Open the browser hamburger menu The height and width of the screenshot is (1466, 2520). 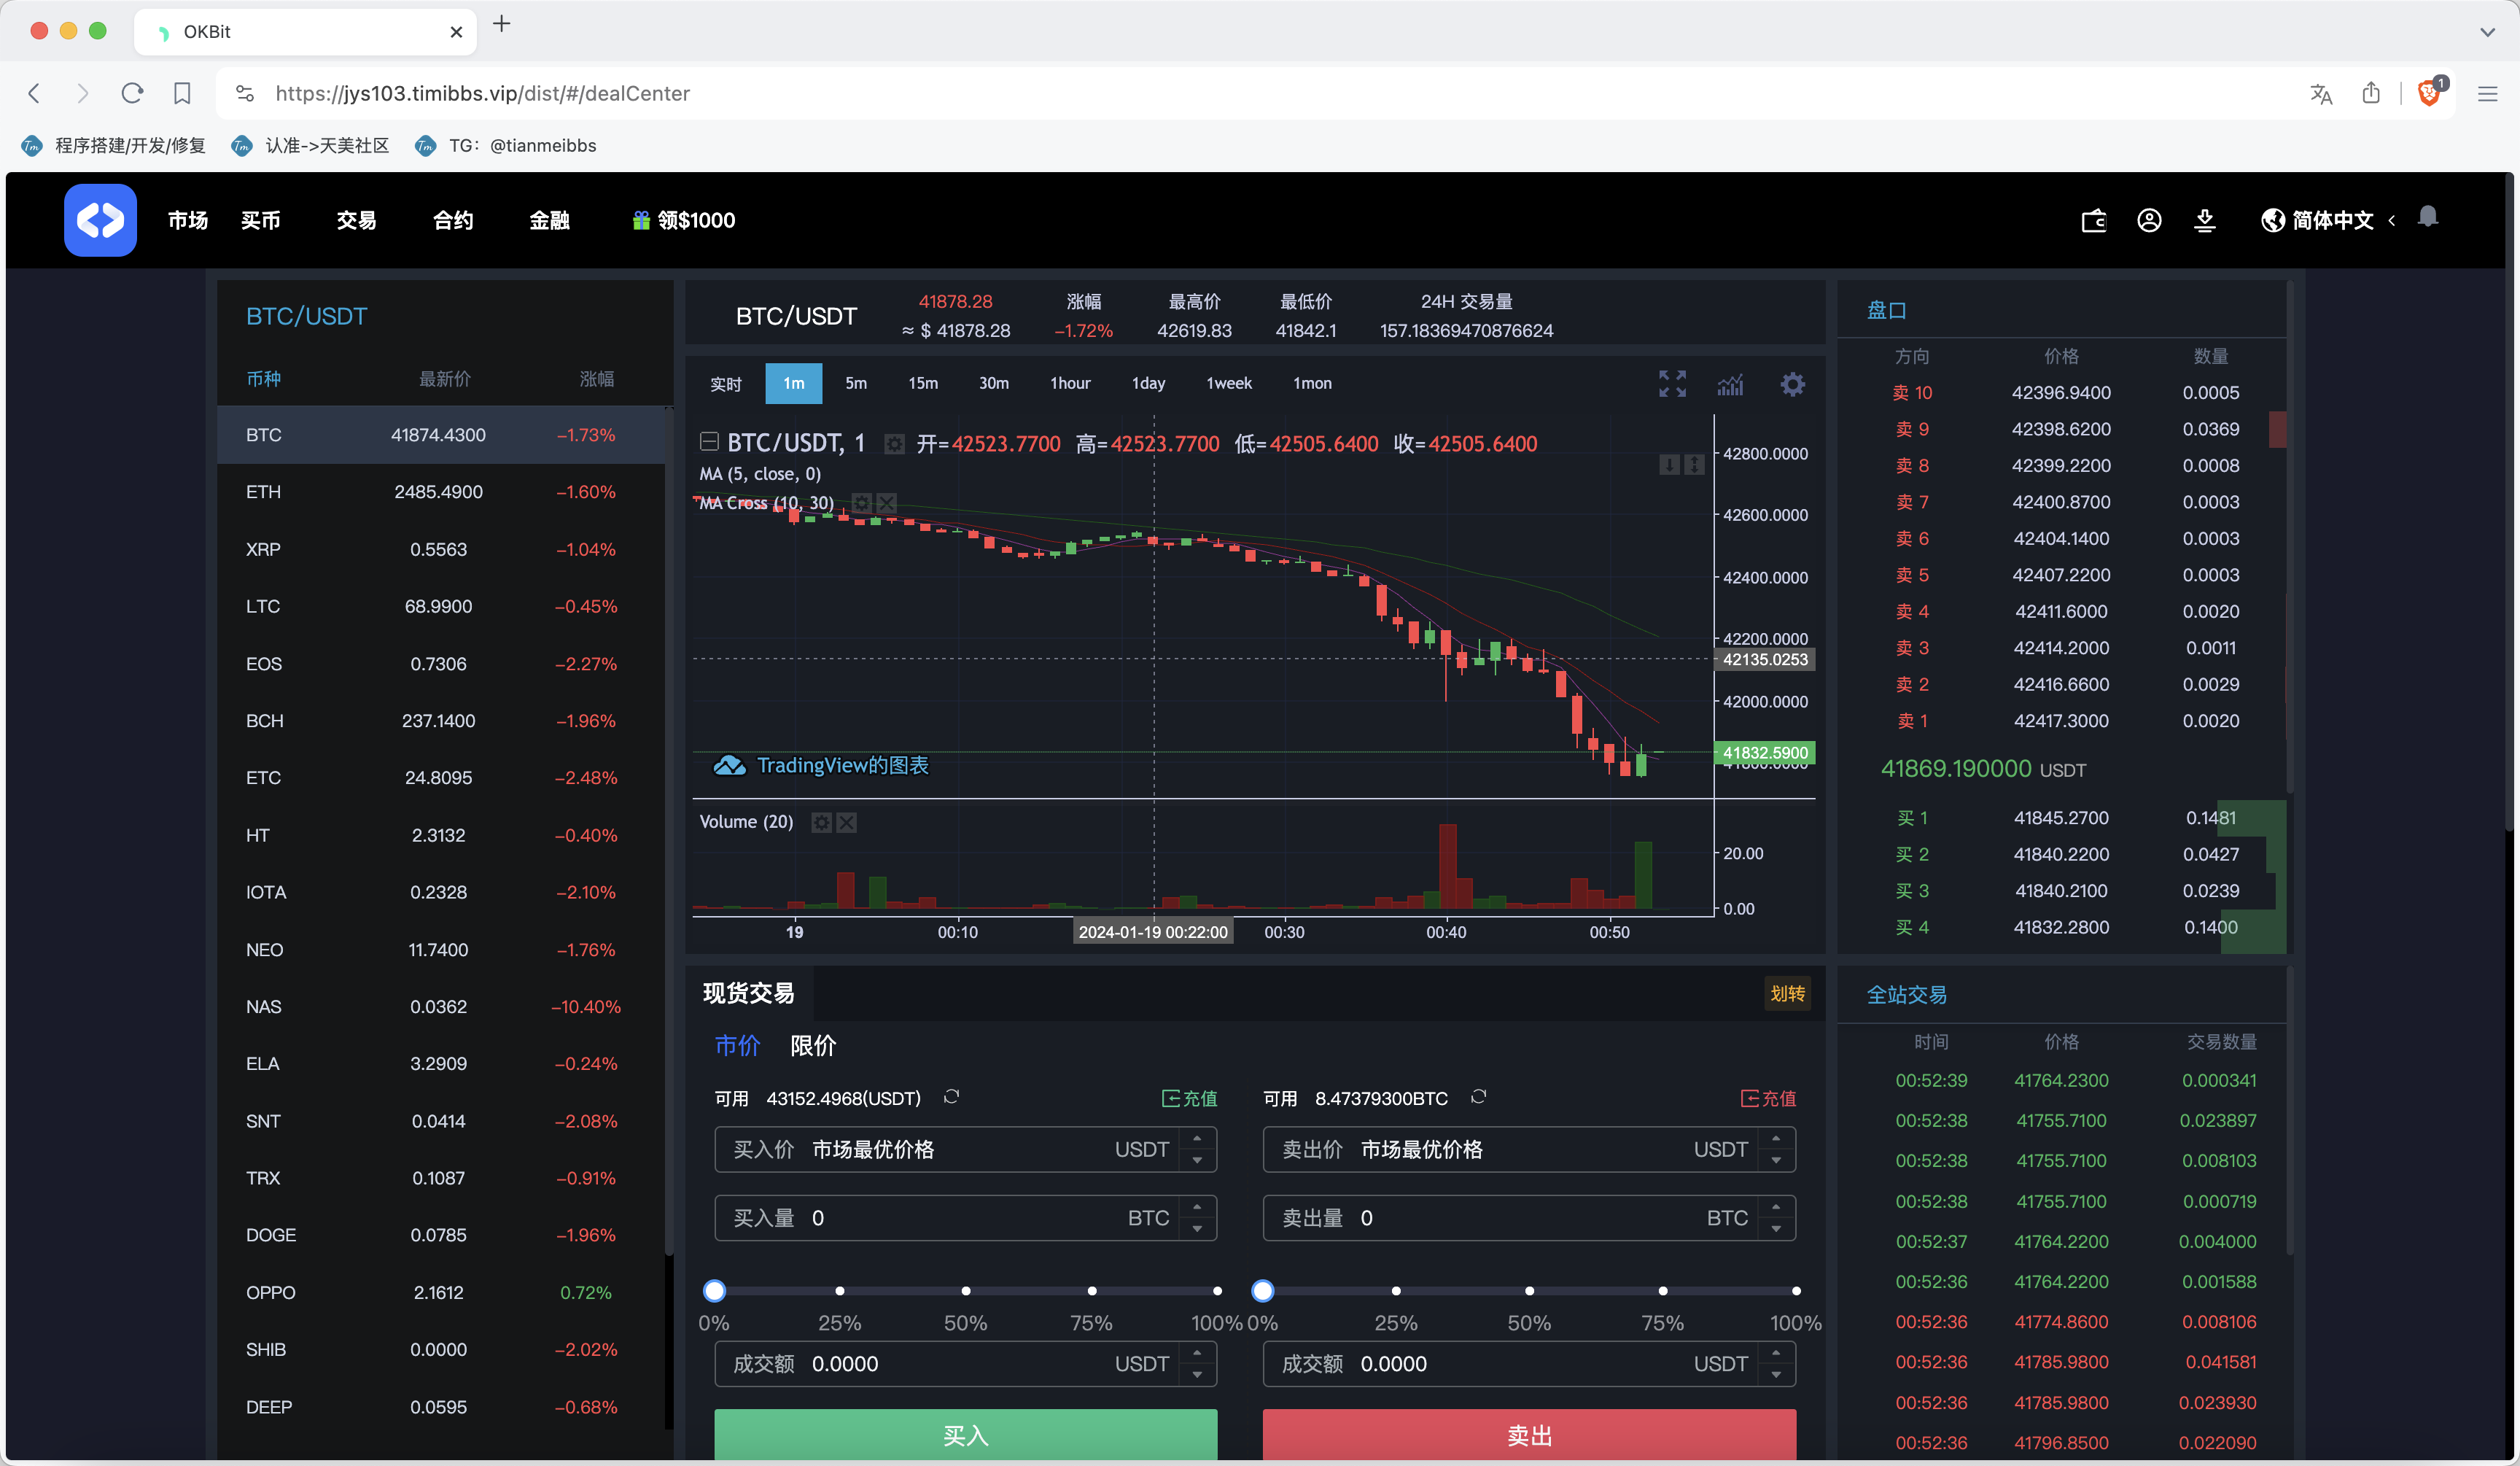(2488, 94)
